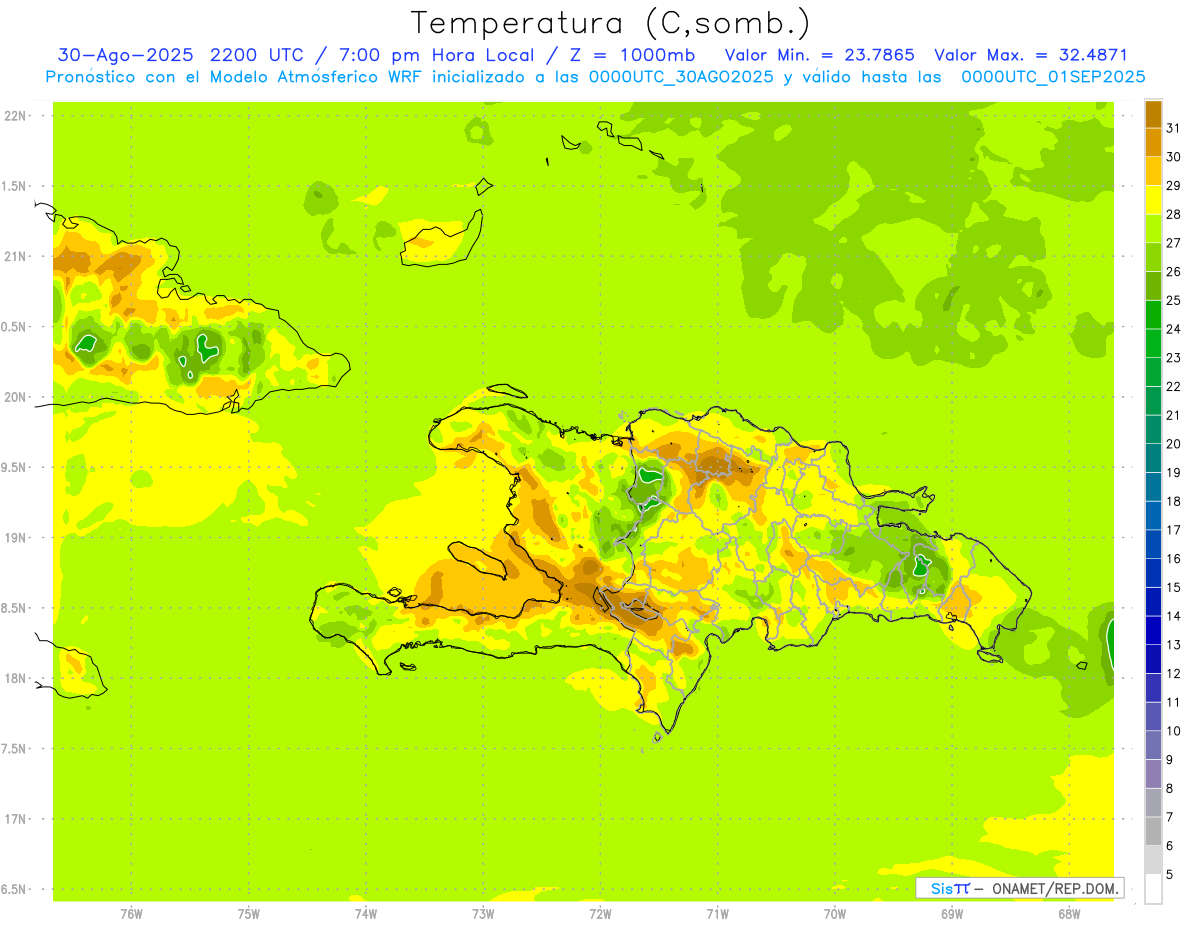Click the "21N" latitude axis label
1200x927 pixels.
point(16,257)
